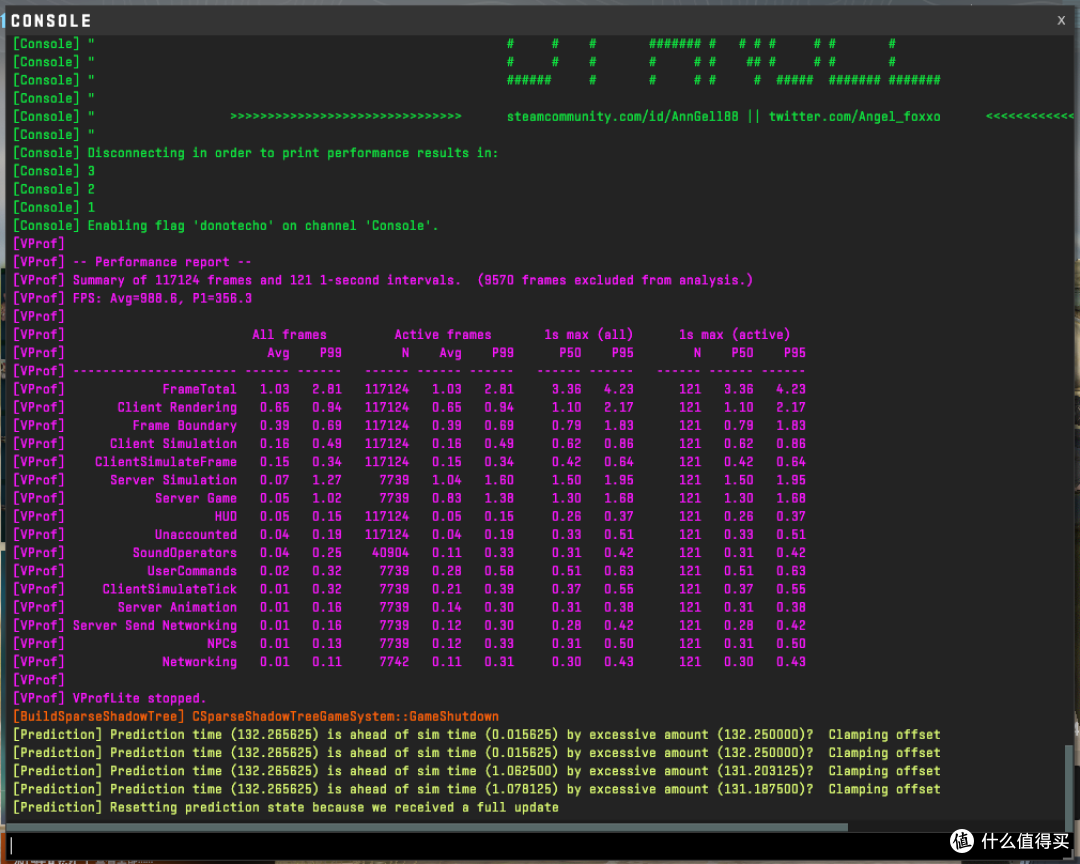Image resolution: width=1080 pixels, height=864 pixels.
Task: Click the '1s max (all)' column header
Action: pos(588,335)
